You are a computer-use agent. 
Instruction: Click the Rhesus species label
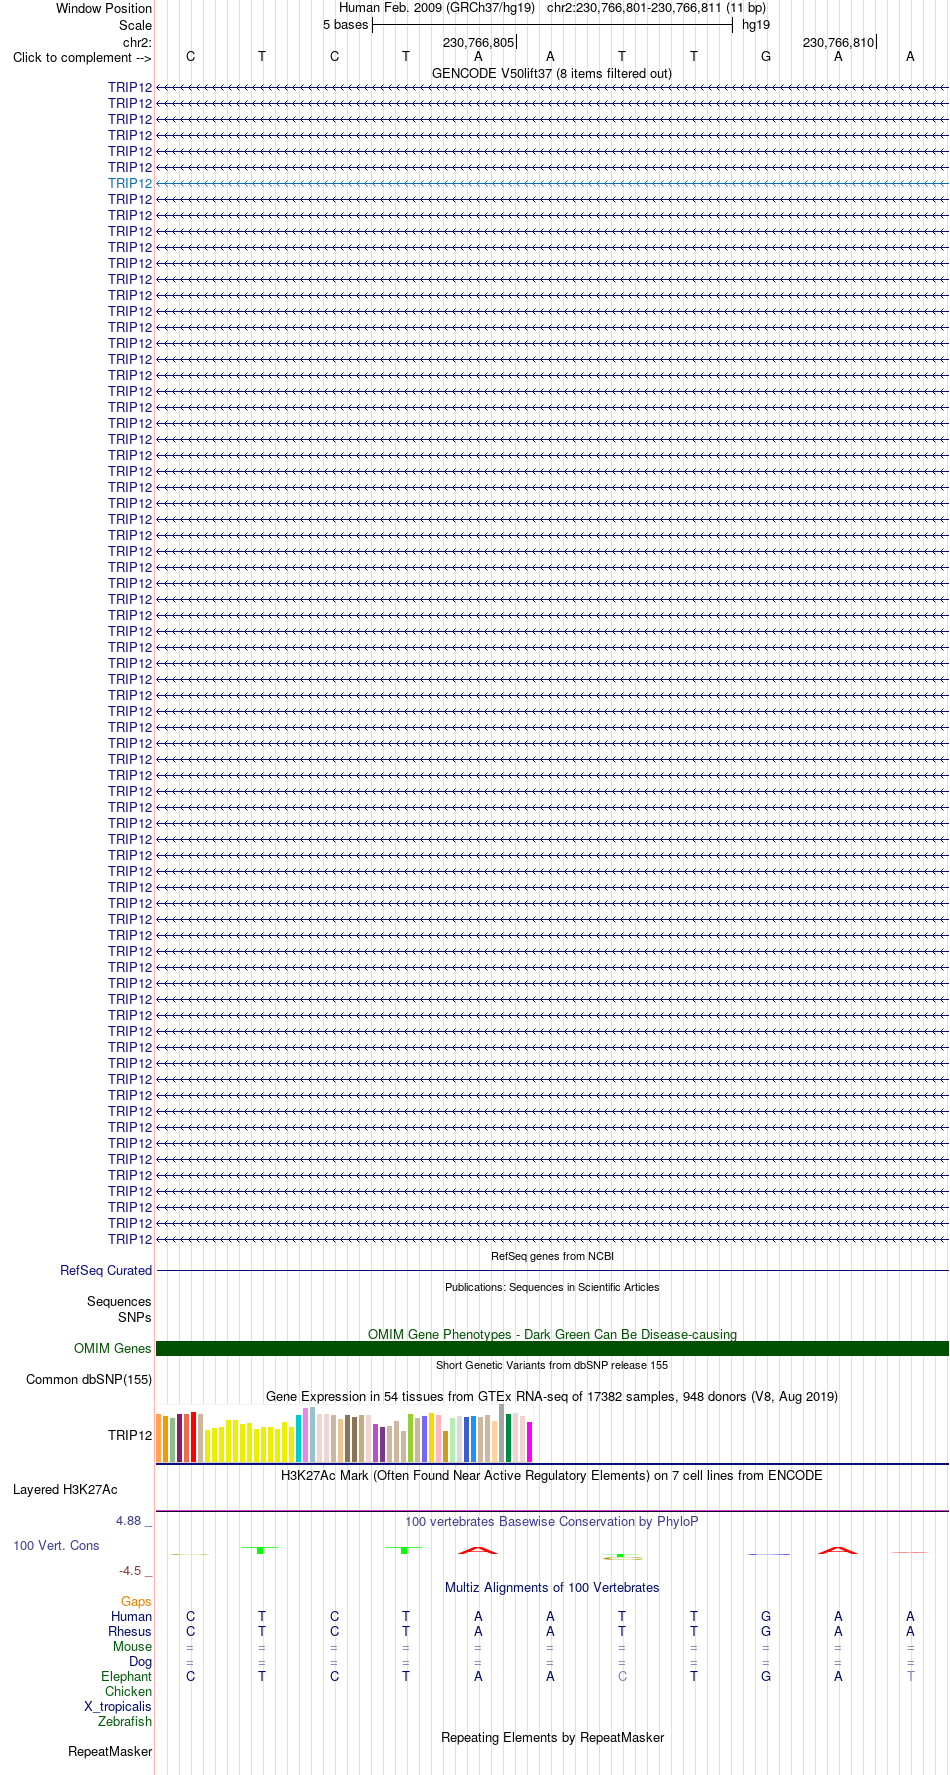pos(130,1631)
